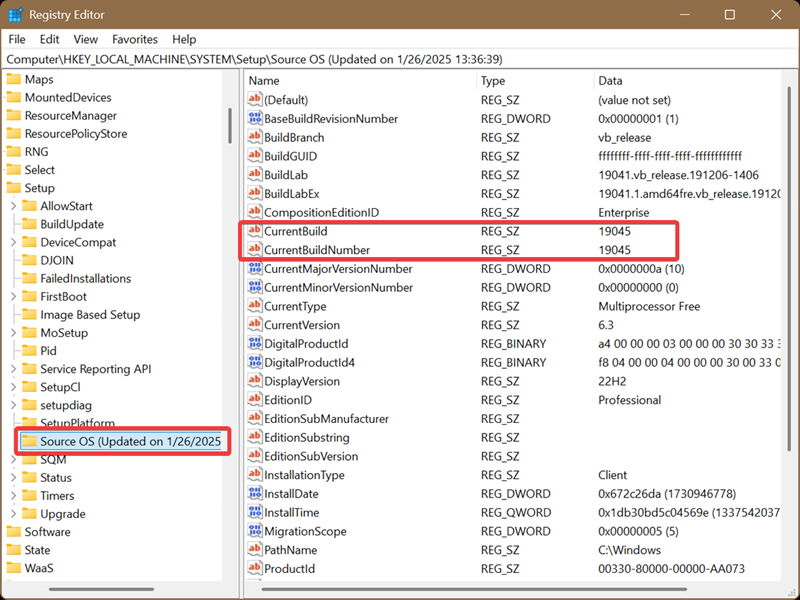Click the RNG folder icon

[14, 152]
